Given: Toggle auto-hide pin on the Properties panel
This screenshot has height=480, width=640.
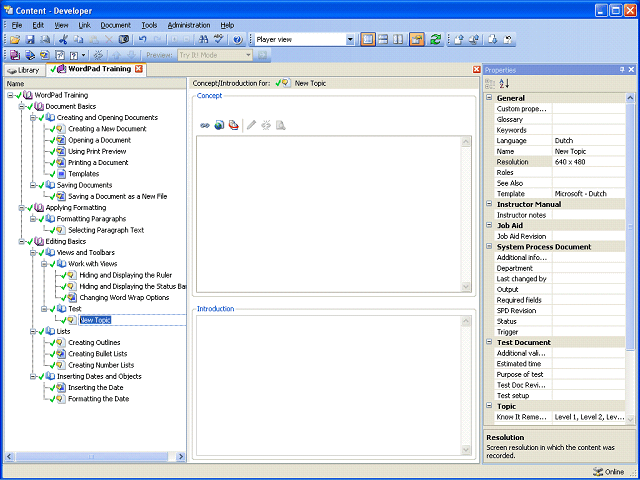Looking at the screenshot, I should tap(622, 70).
